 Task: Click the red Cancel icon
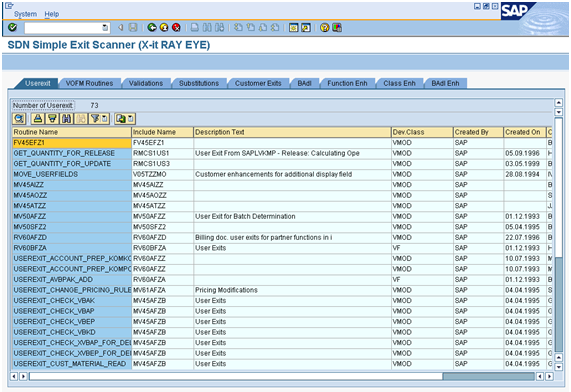tap(176, 27)
